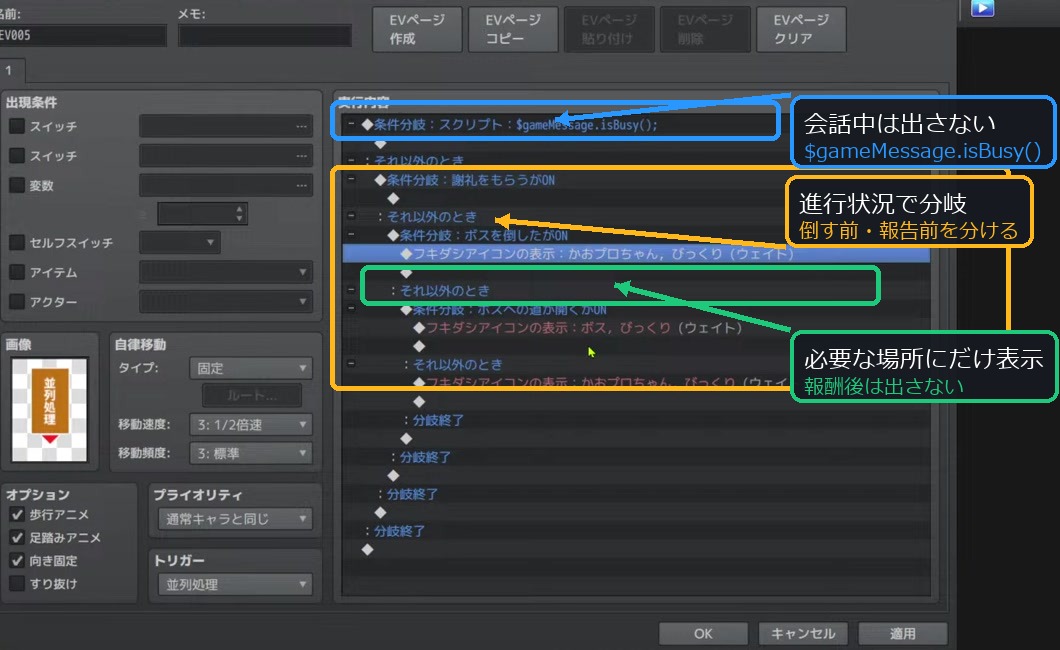Click the 適用 button
Screen dimensions: 1060x650
(902, 634)
